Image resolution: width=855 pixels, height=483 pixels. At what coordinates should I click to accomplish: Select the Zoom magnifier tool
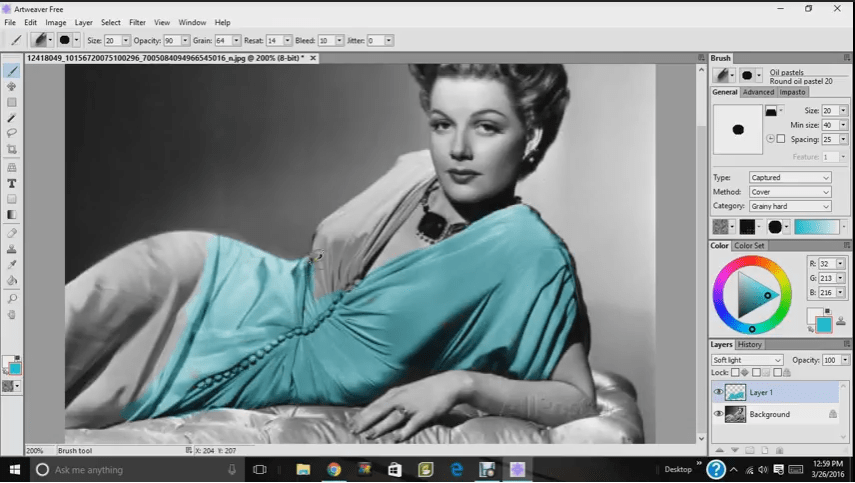click(12, 298)
